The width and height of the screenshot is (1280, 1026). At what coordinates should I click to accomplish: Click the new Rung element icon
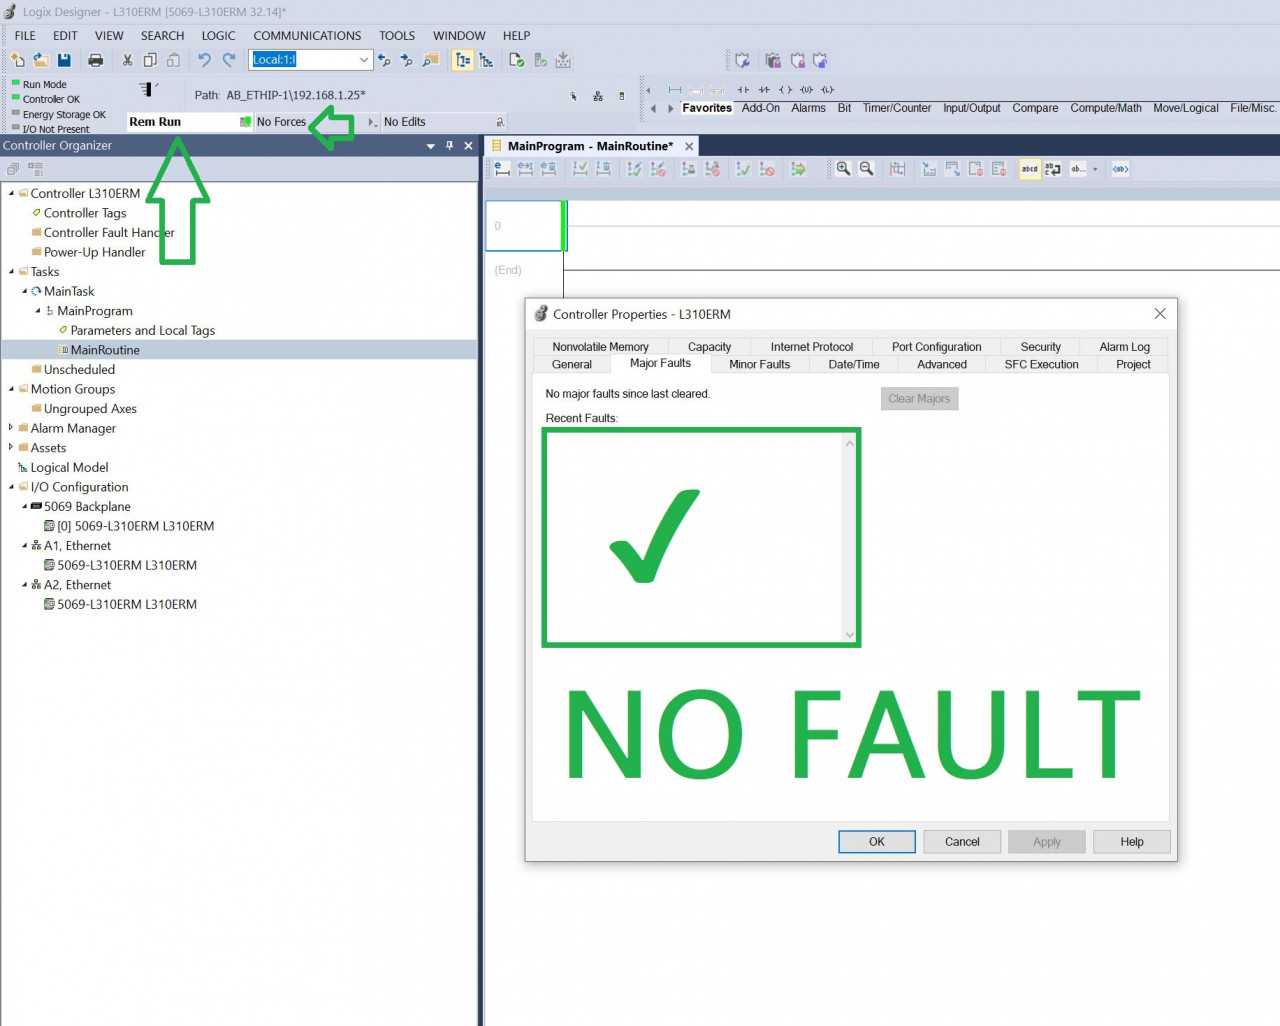(675, 90)
